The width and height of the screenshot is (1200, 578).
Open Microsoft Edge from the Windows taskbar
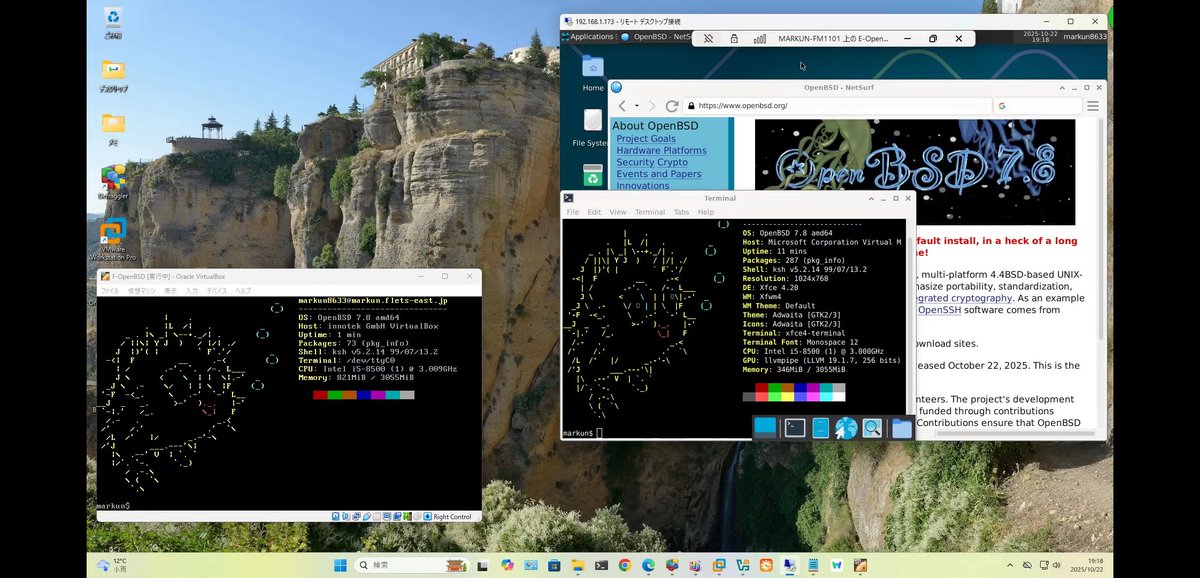[x=648, y=565]
